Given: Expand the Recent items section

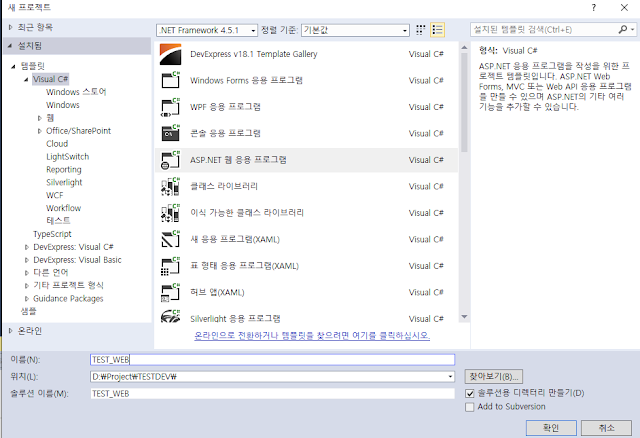Looking at the screenshot, I should point(11,27).
